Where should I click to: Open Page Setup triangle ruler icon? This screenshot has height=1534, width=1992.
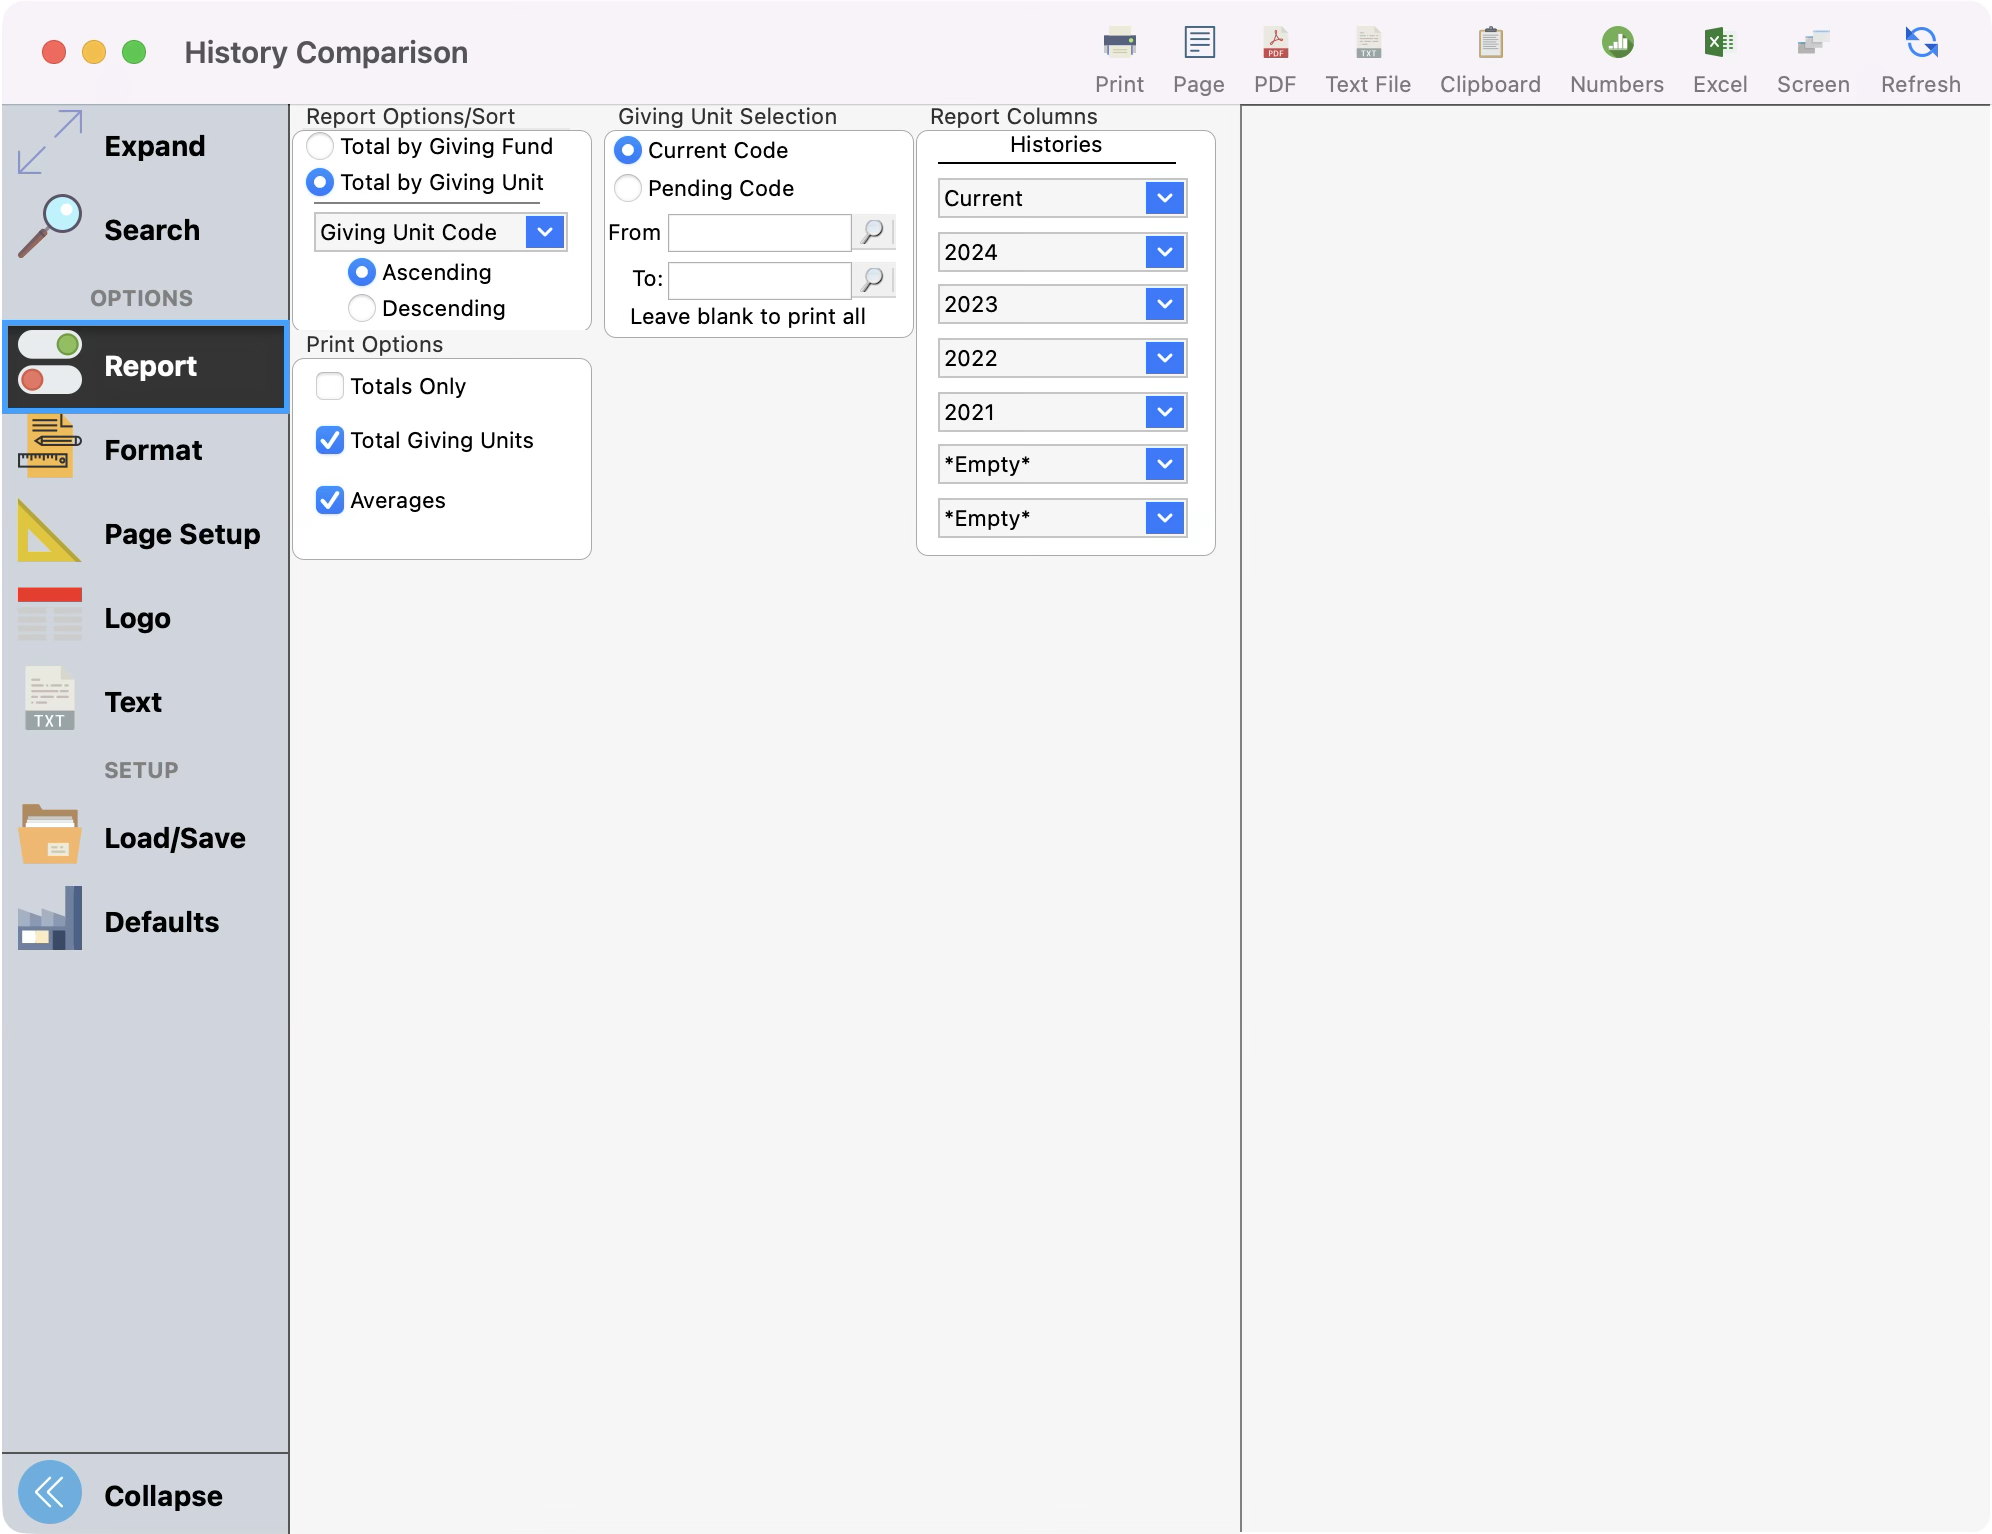click(x=50, y=531)
